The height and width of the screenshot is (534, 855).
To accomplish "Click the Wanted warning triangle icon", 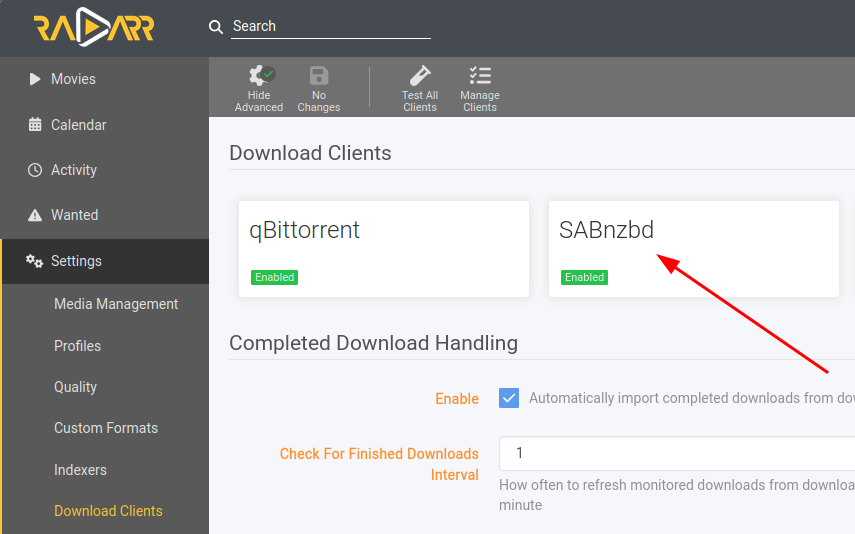I will [x=35, y=215].
